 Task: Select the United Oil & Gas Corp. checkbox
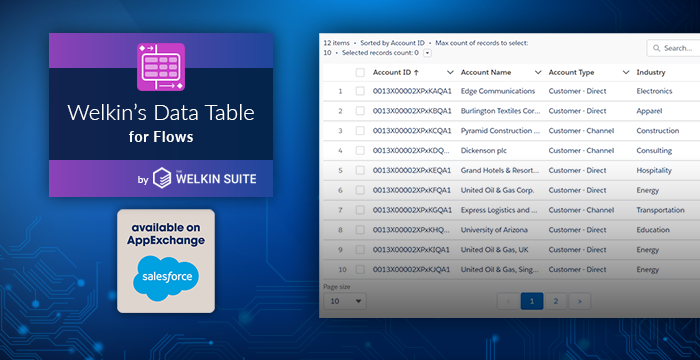(360, 190)
